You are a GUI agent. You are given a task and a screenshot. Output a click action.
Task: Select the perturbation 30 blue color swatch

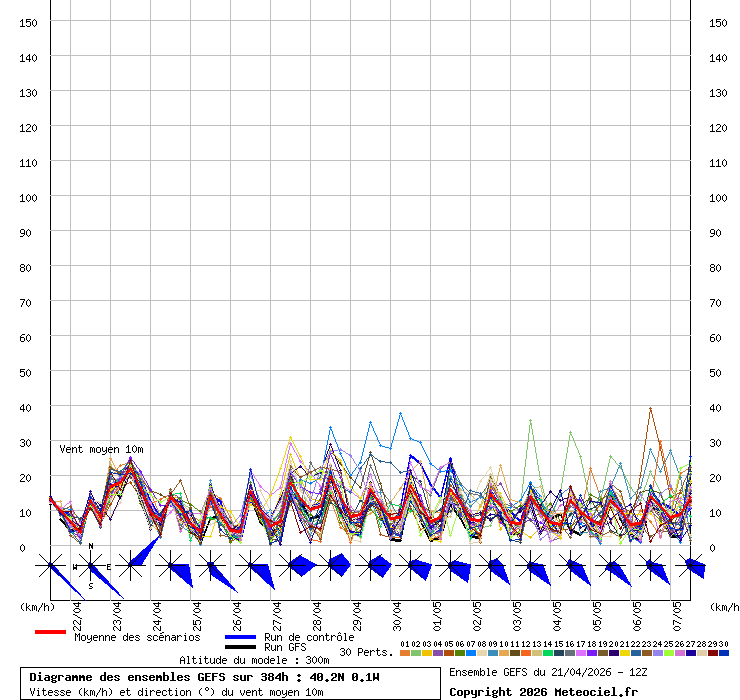(x=724, y=653)
